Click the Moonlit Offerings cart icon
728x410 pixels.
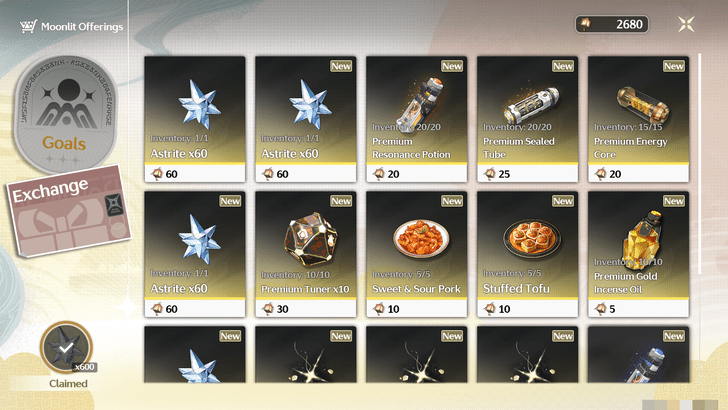(28, 27)
